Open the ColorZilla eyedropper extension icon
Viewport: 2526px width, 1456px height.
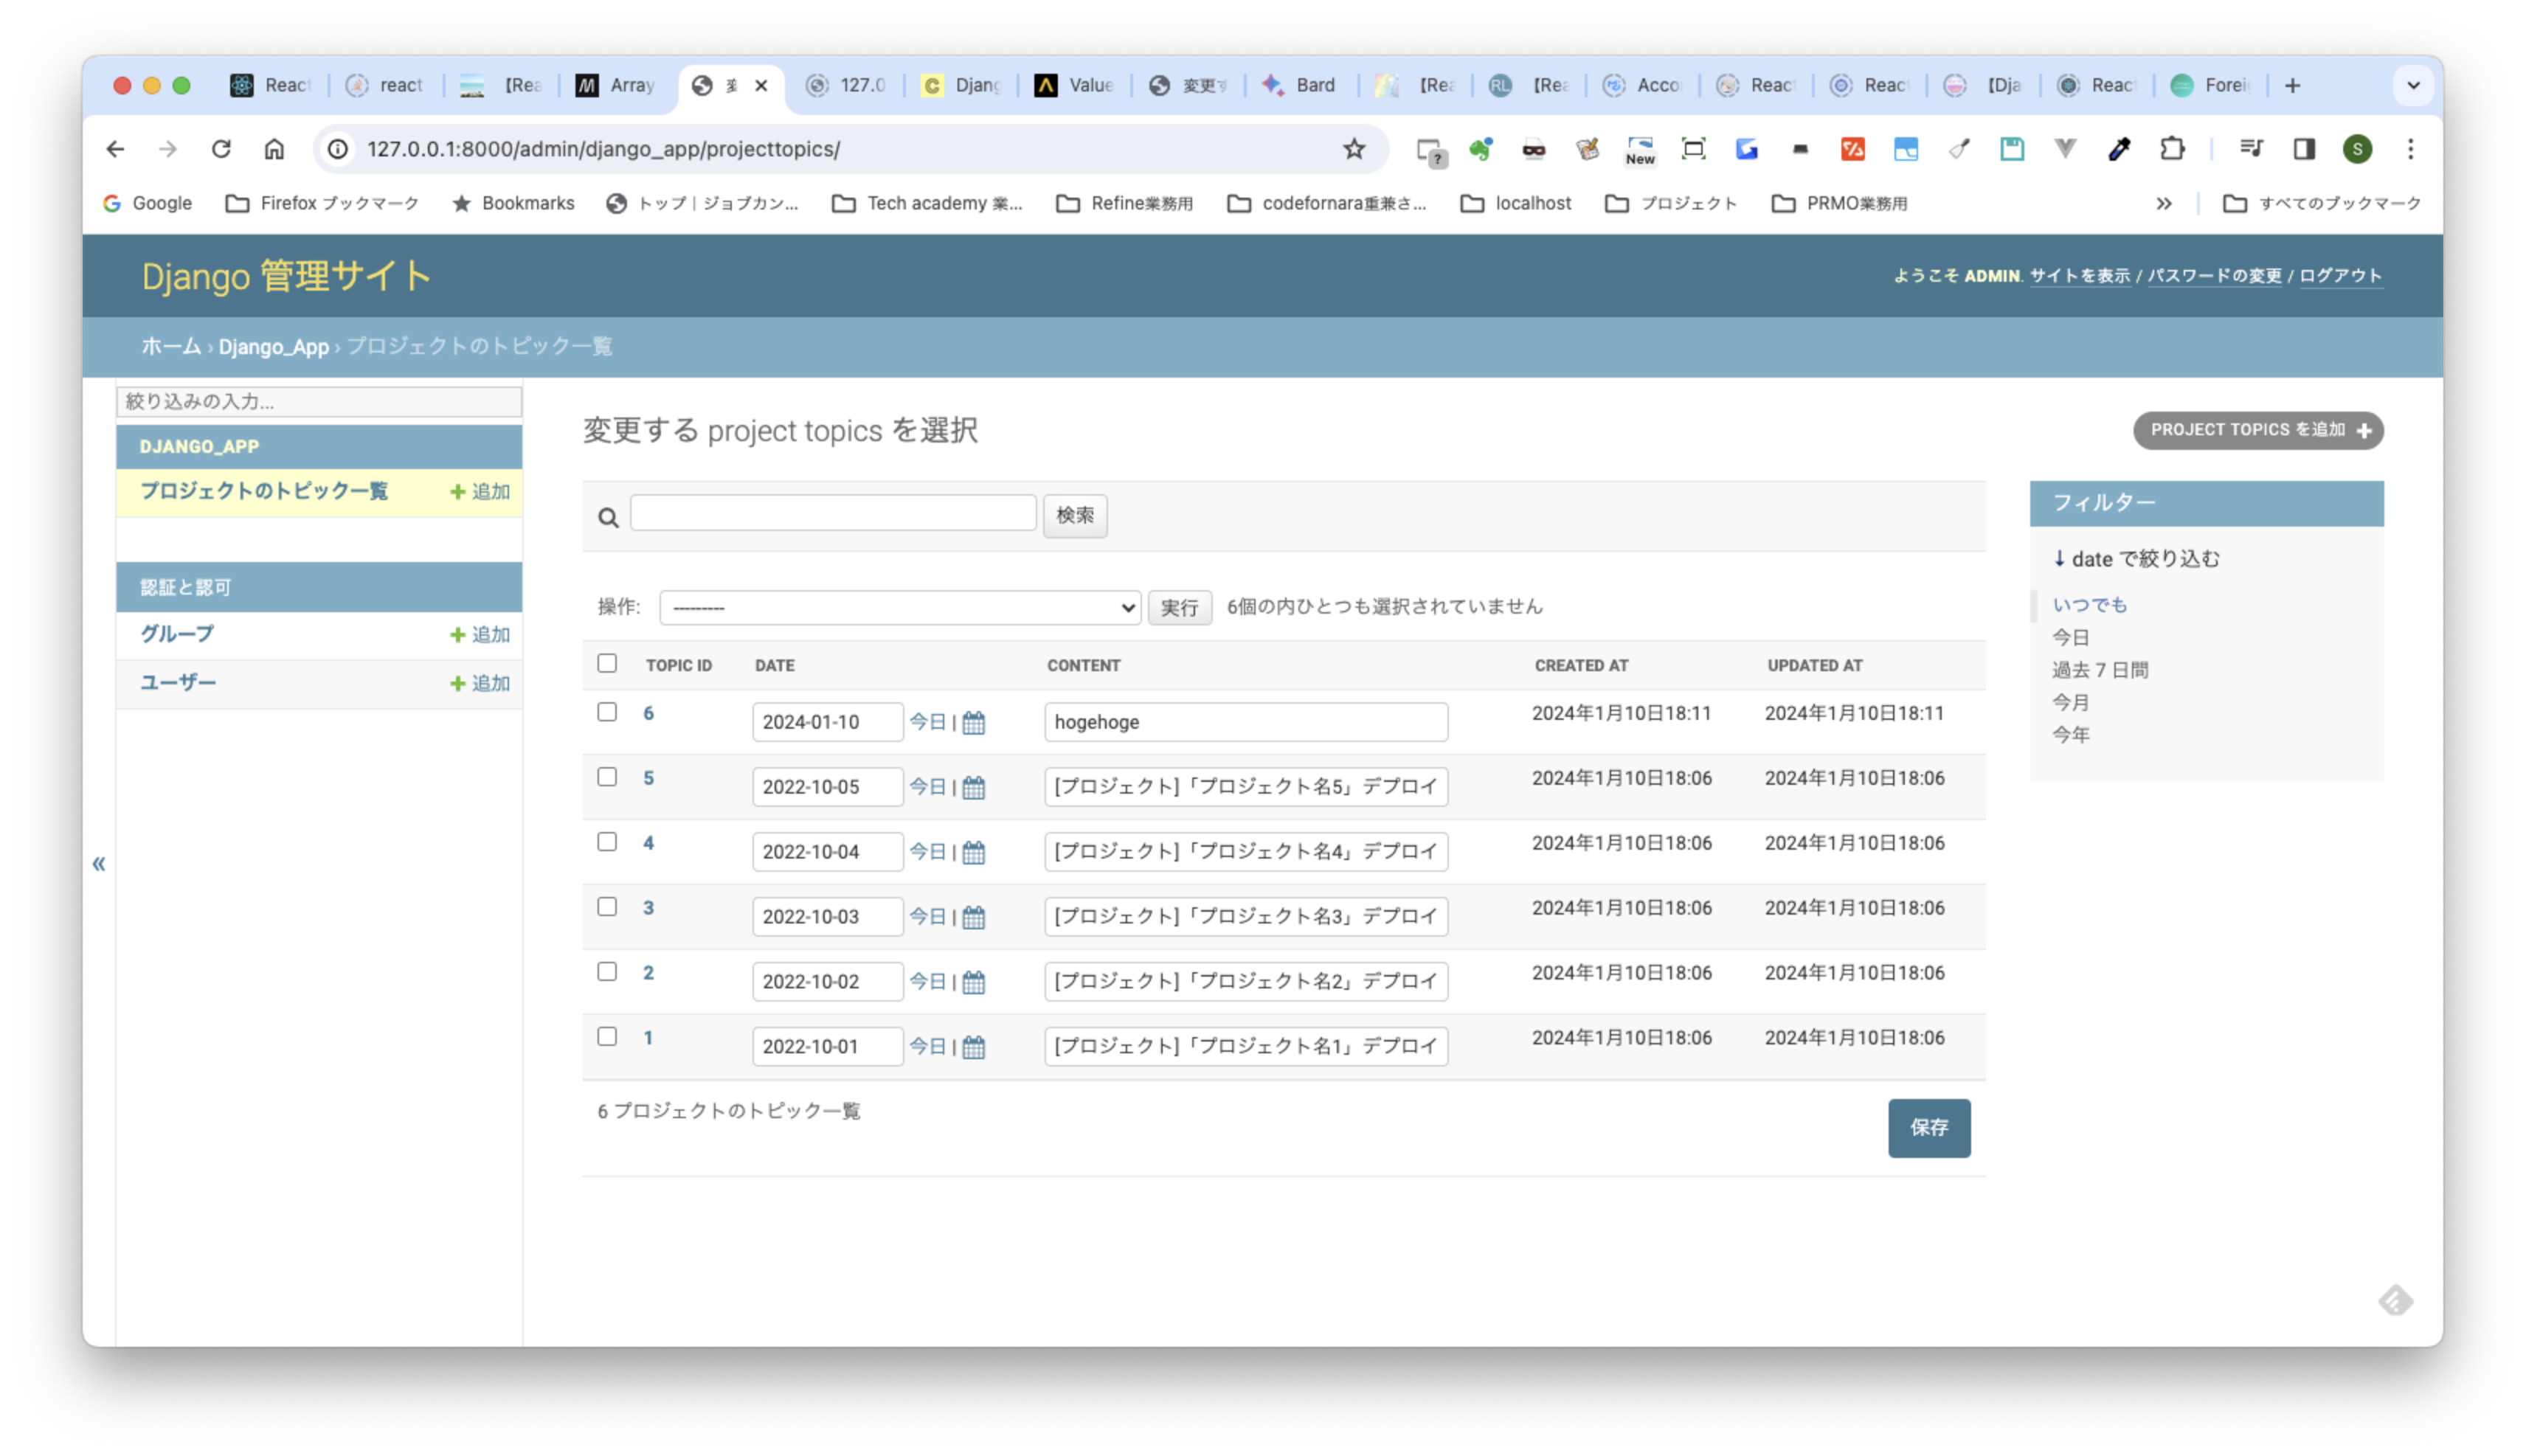point(2119,148)
